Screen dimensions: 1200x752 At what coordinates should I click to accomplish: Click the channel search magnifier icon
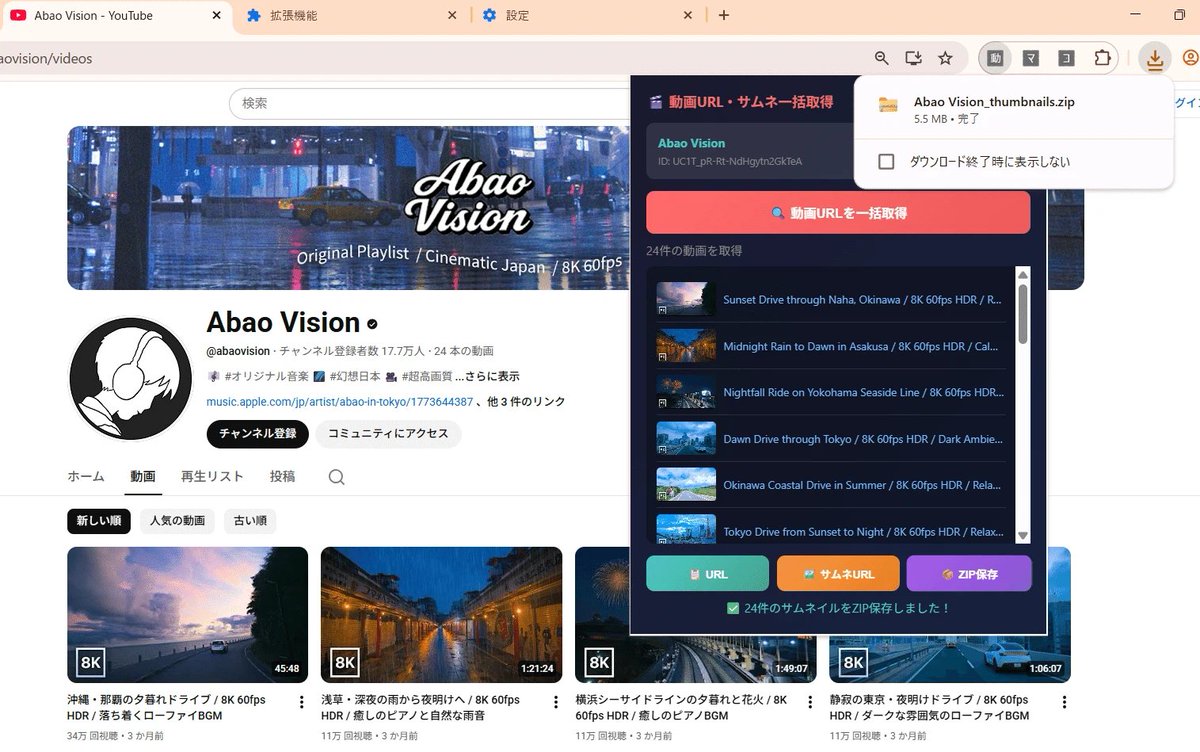point(337,477)
